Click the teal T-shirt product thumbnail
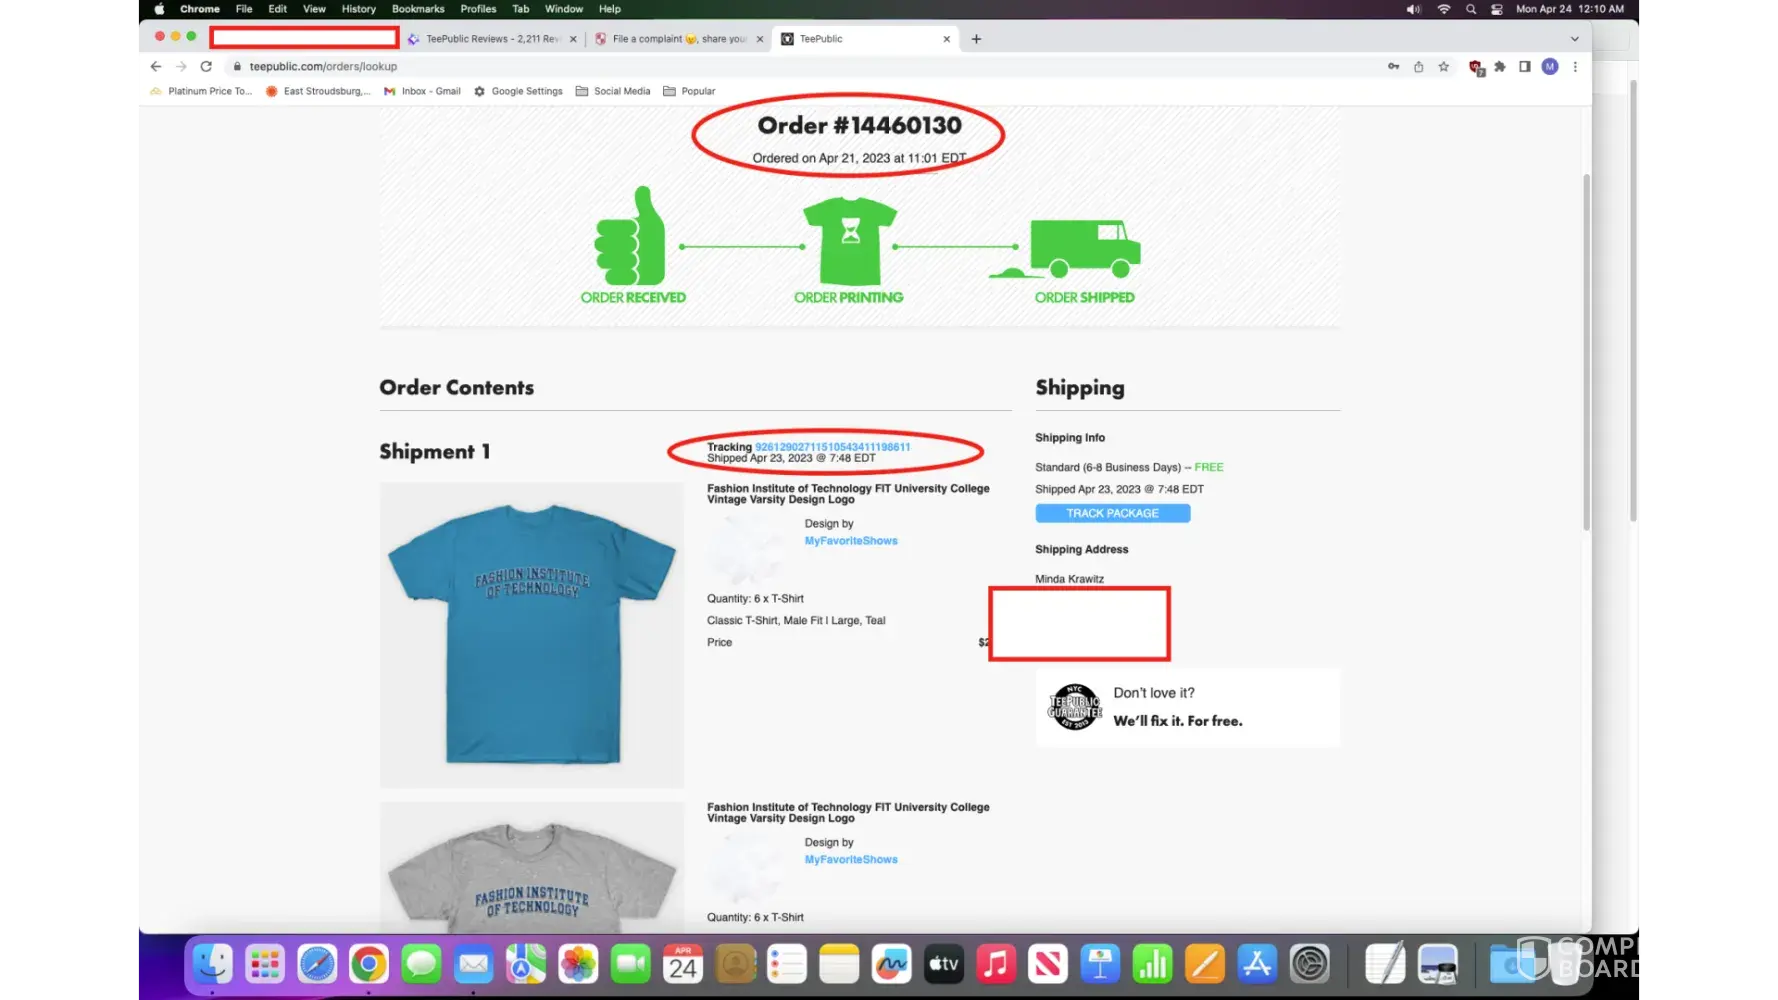The image size is (1778, 1000). [x=532, y=635]
